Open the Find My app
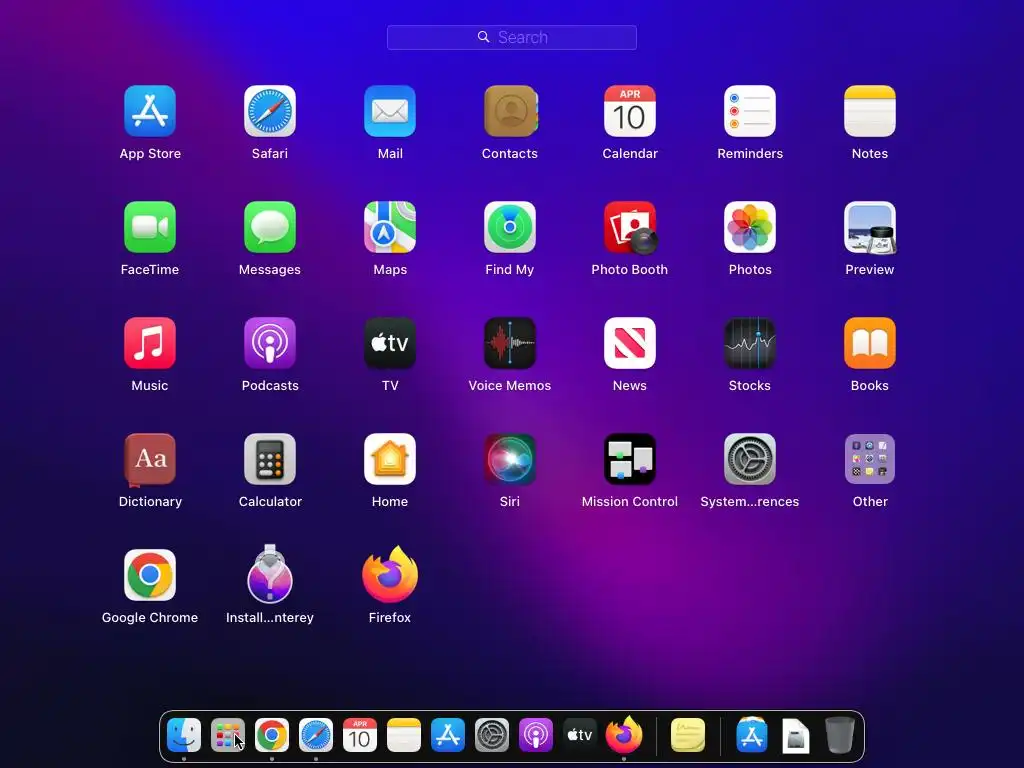Screen dimensions: 1024x768 click(510, 227)
